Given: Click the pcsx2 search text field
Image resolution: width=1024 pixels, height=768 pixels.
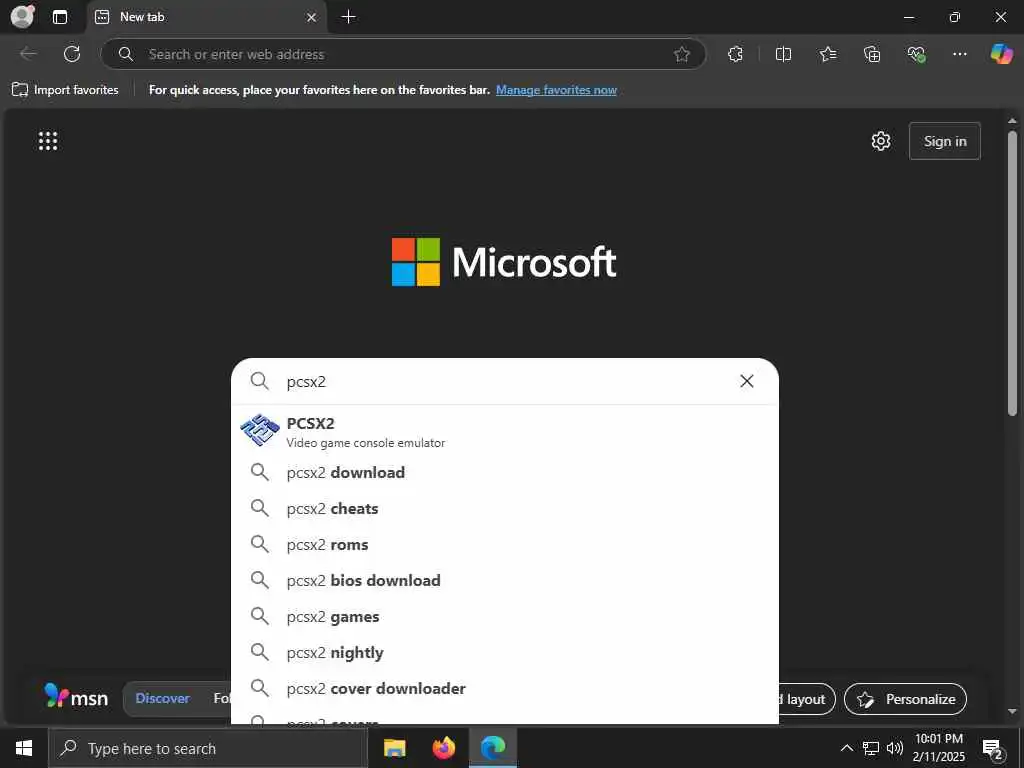Looking at the screenshot, I should click(506, 381).
